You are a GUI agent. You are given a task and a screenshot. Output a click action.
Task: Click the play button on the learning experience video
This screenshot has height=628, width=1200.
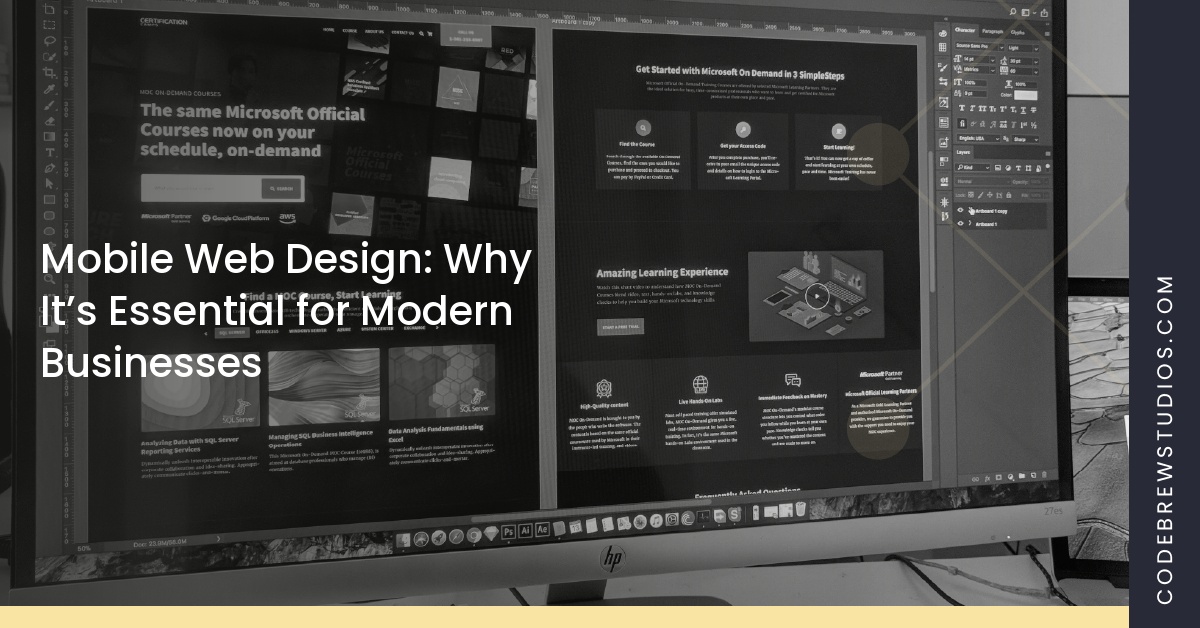[818, 296]
